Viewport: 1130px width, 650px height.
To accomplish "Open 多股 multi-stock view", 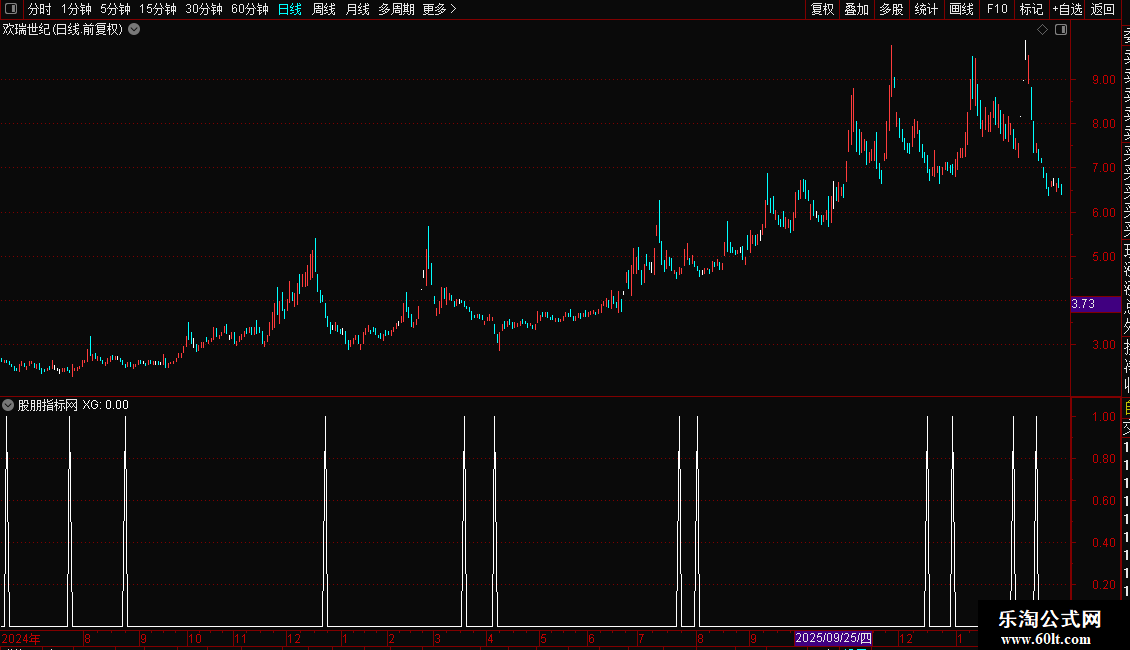I will [891, 9].
